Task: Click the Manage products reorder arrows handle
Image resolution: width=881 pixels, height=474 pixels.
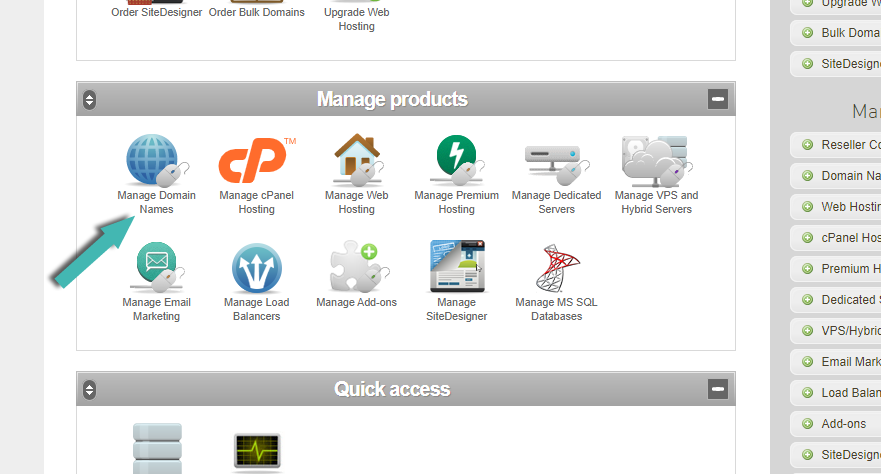Action: tap(89, 100)
